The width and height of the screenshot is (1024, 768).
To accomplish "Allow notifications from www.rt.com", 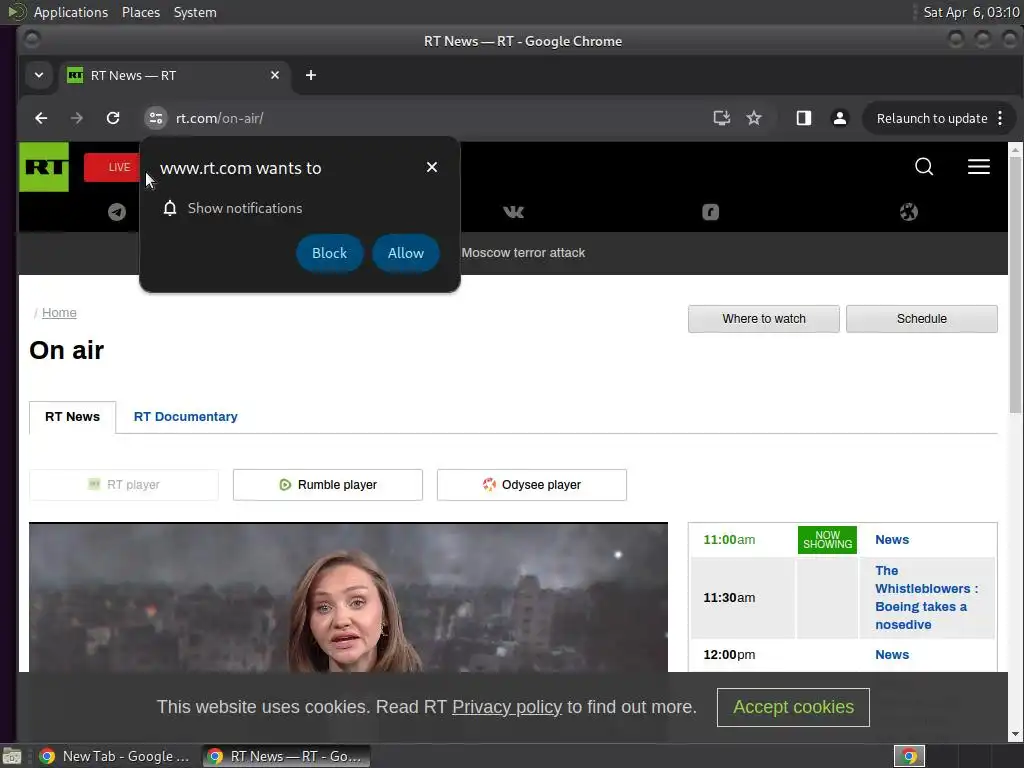I will pyautogui.click(x=406, y=253).
